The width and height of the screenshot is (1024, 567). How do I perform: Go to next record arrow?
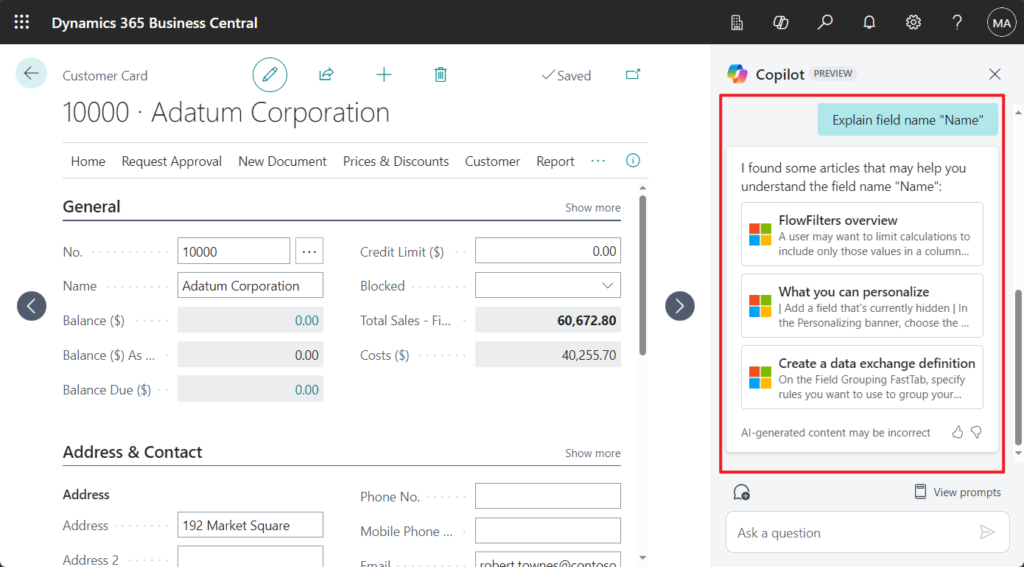click(x=680, y=306)
